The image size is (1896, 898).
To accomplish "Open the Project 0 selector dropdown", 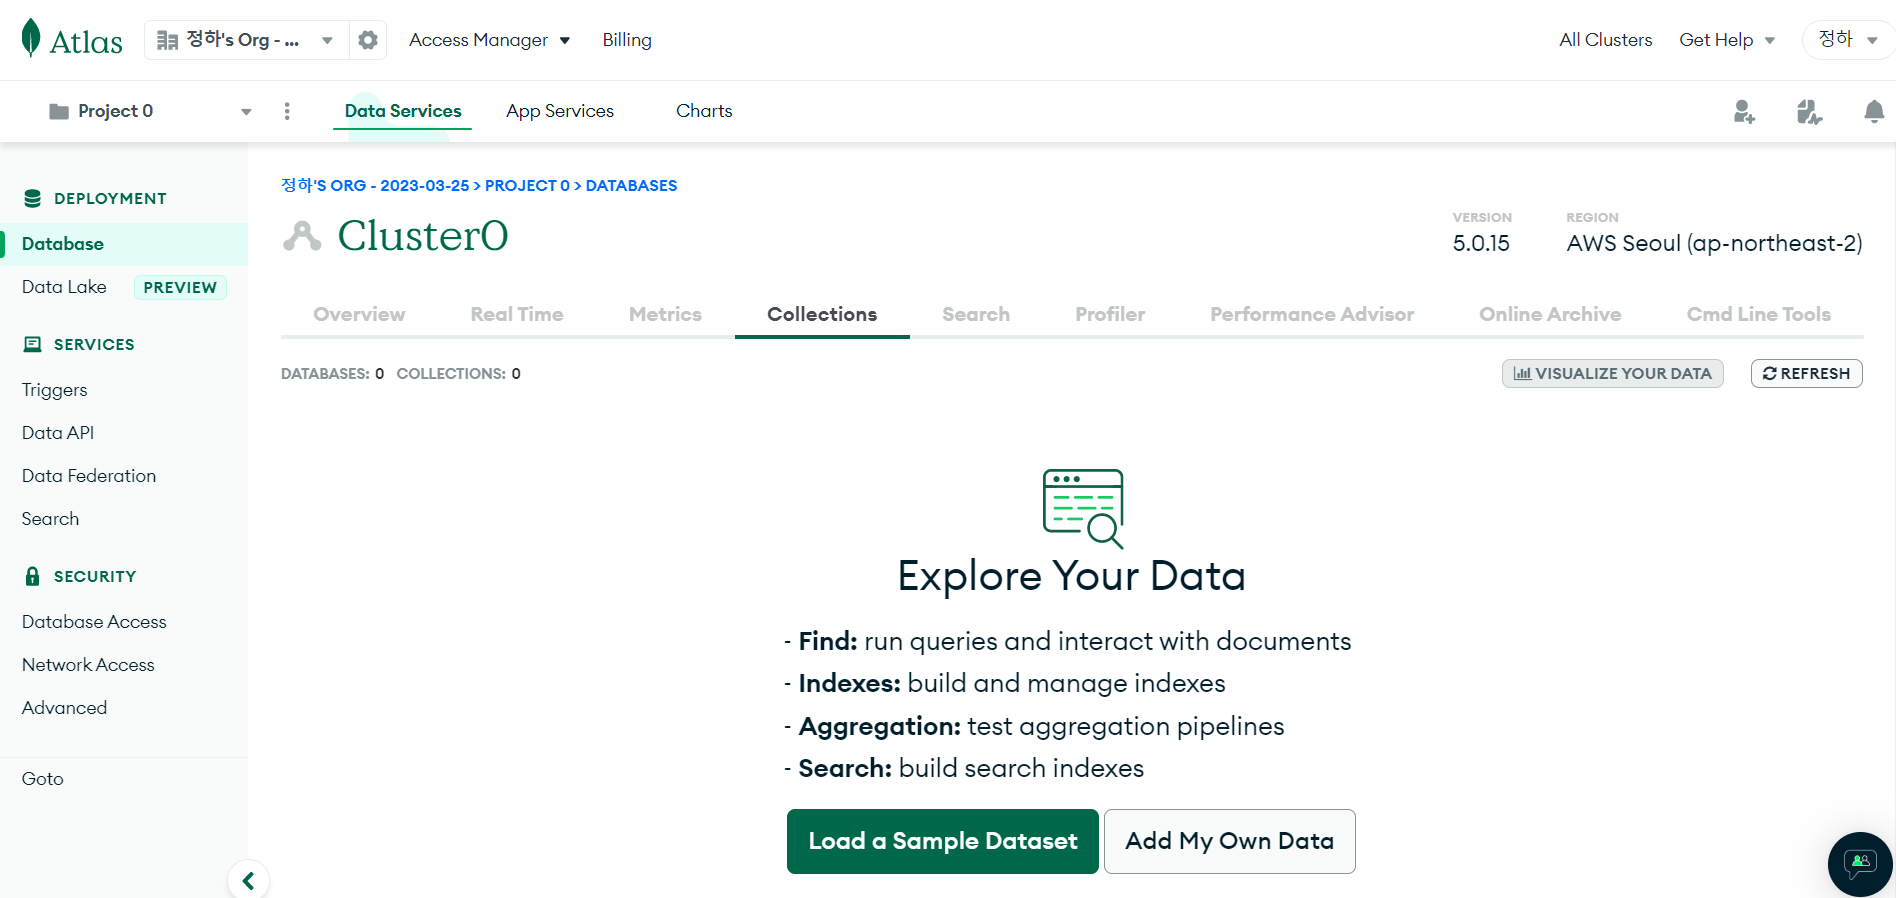I will click(150, 111).
